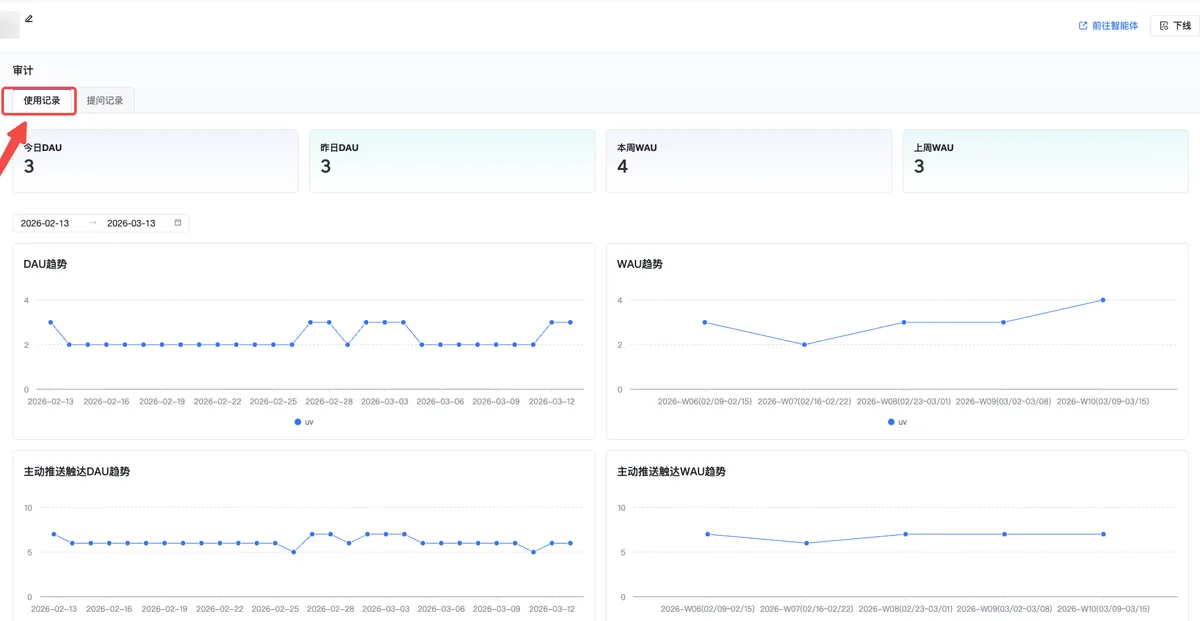The height and width of the screenshot is (621, 1200).
Task: Switch to the 提问记录 tab
Action: tap(105, 101)
